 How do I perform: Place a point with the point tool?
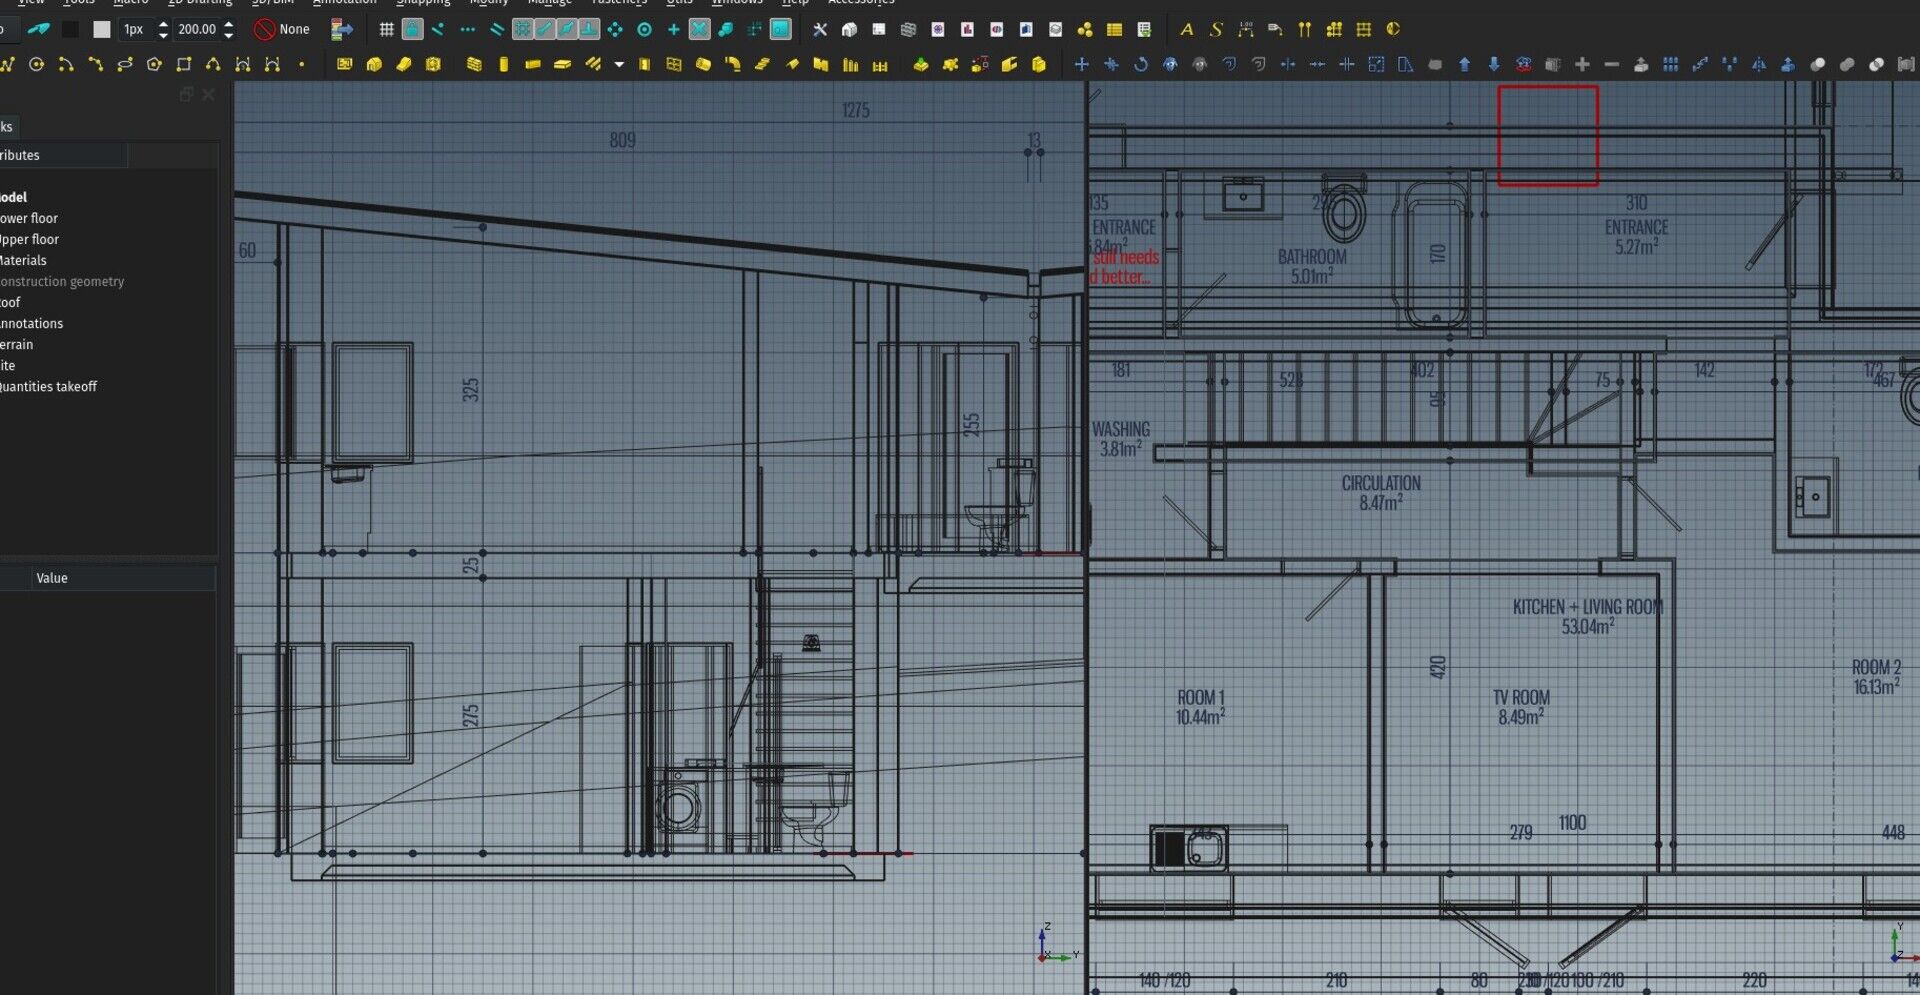coord(301,64)
